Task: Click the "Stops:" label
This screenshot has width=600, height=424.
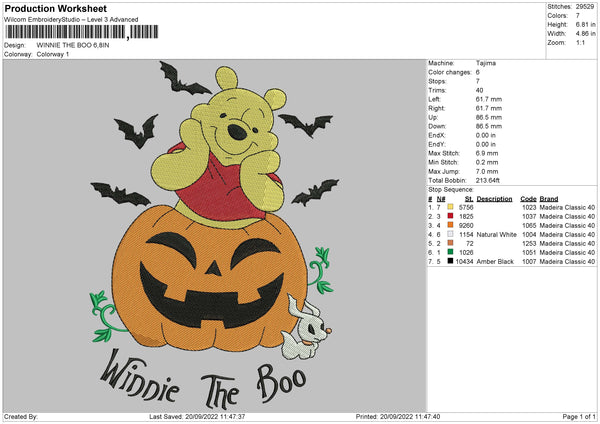Action: pyautogui.click(x=437, y=81)
